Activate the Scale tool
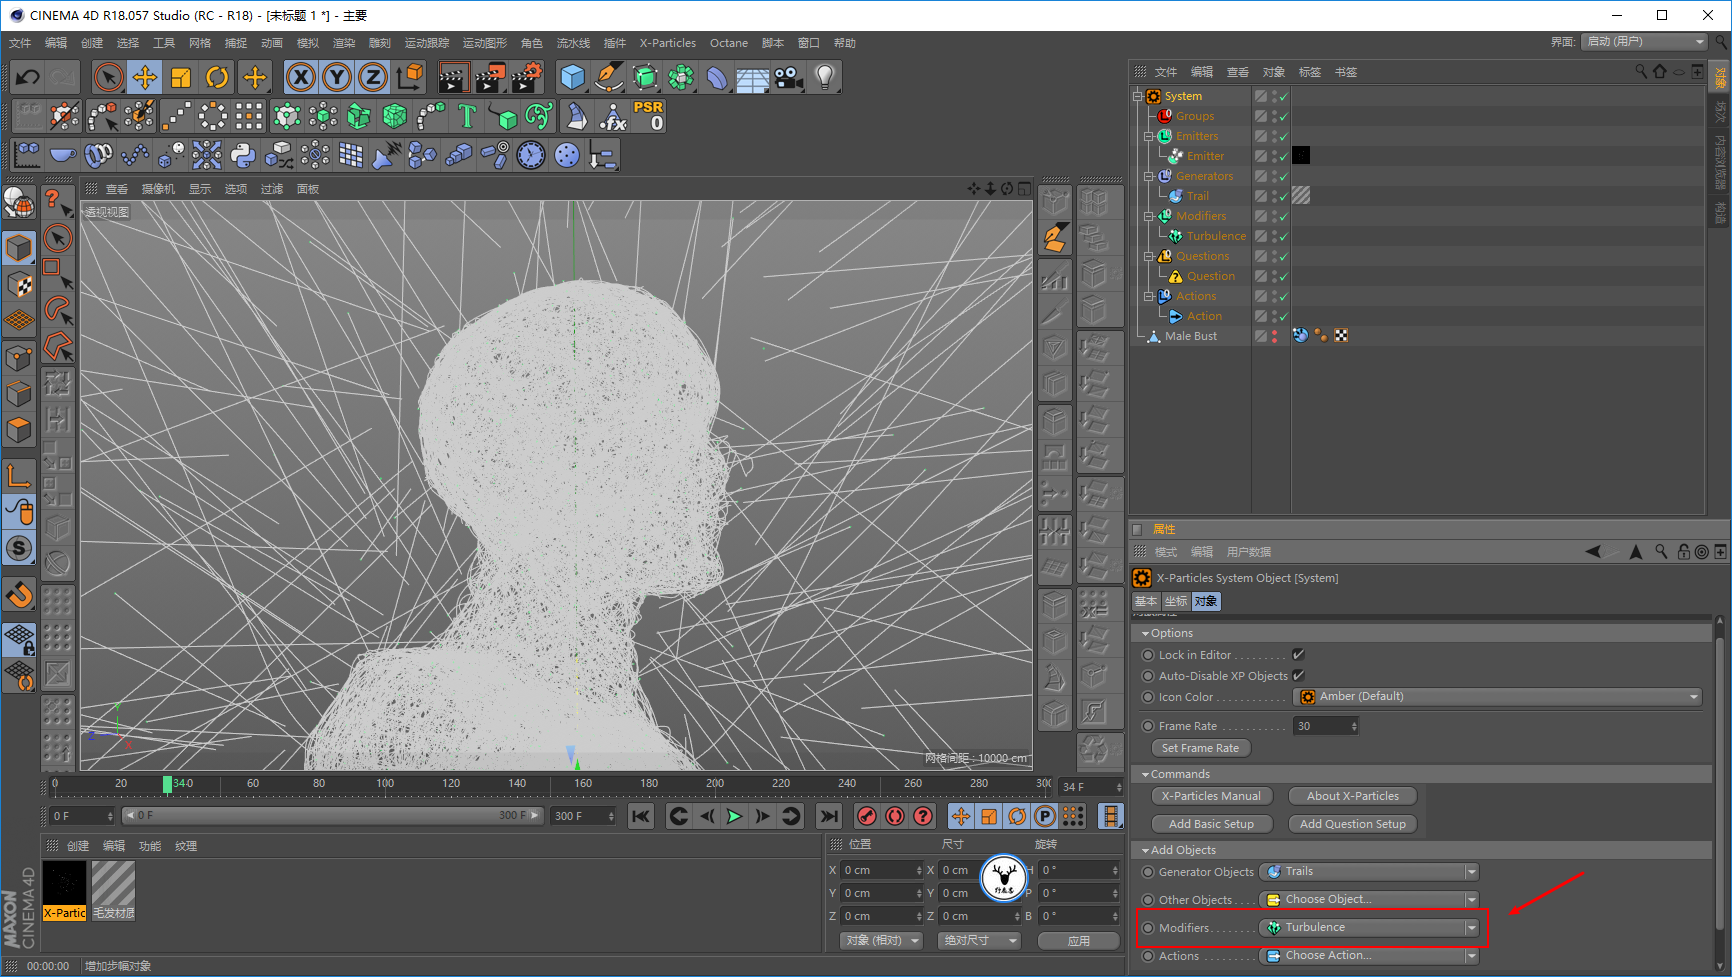This screenshot has width=1732, height=977. coord(181,77)
